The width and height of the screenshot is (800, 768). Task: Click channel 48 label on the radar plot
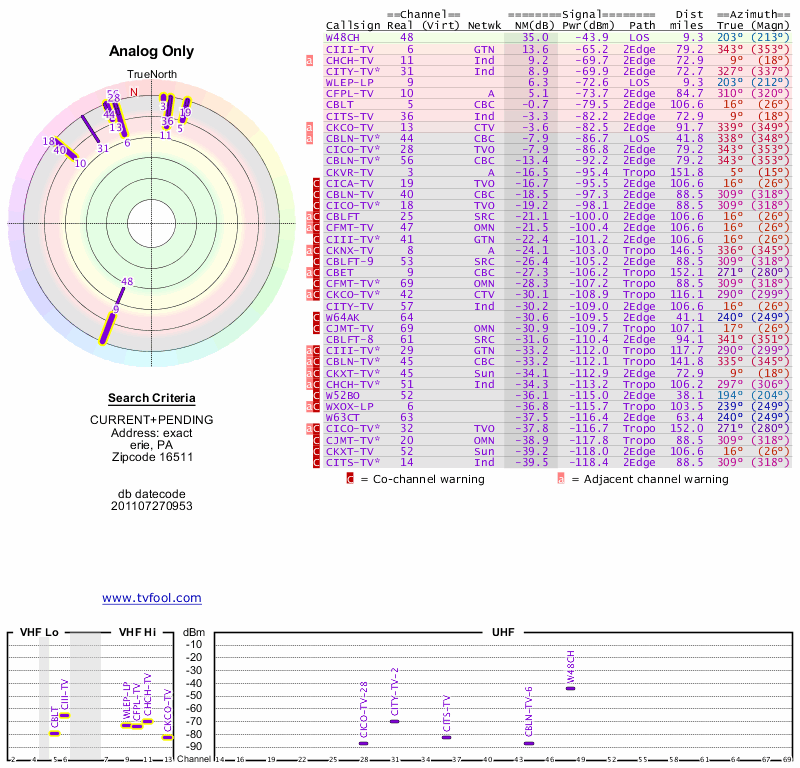coord(127,281)
